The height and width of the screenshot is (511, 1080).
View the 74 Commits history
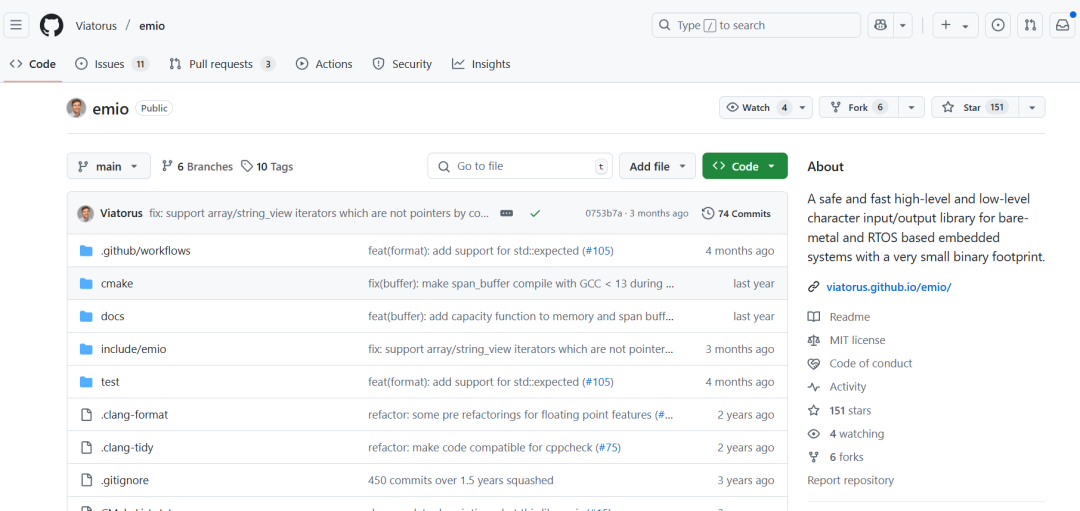pos(736,213)
